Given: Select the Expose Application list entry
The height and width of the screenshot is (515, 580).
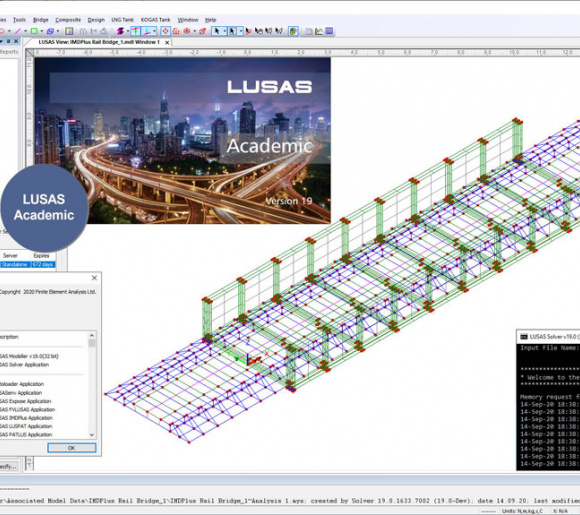Looking at the screenshot, I should [x=26, y=401].
